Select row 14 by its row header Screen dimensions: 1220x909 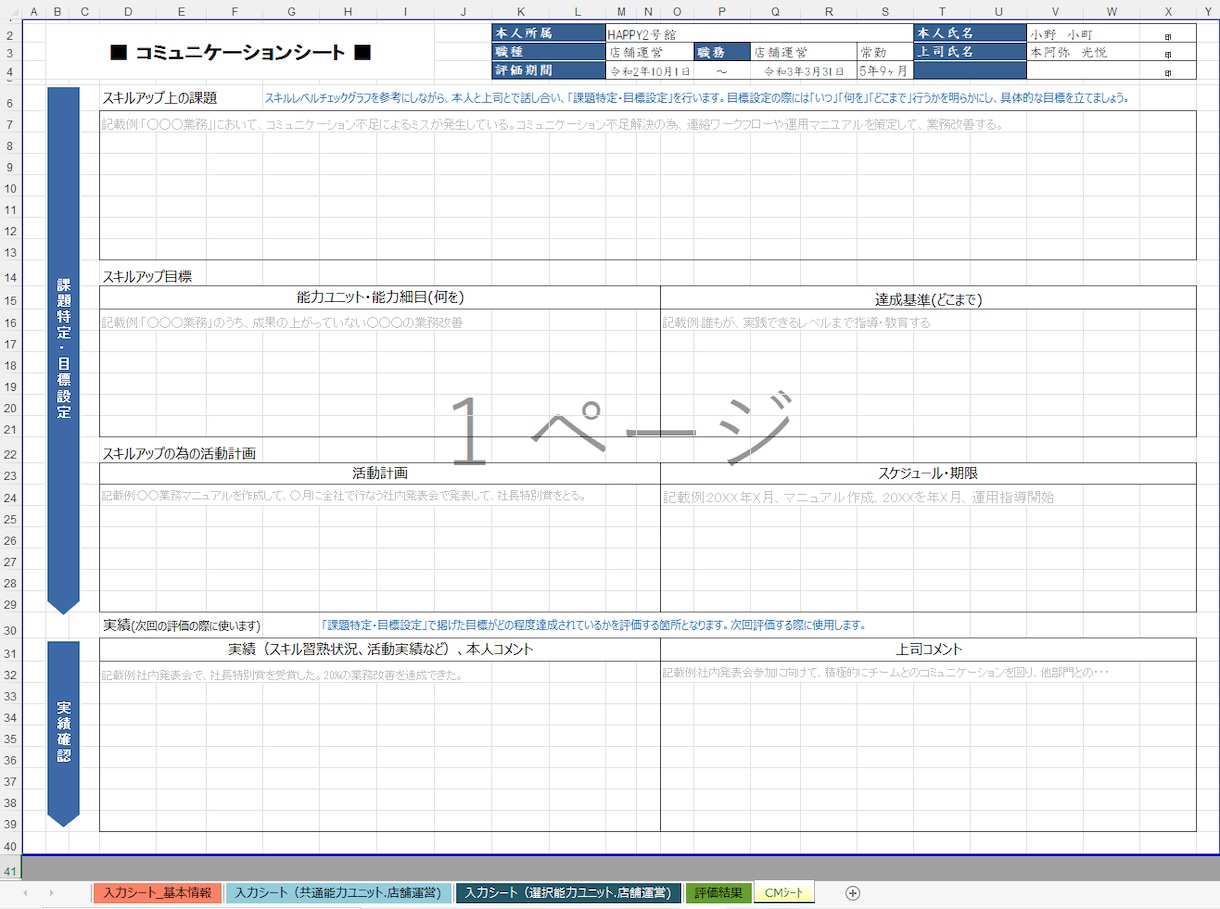(10, 277)
